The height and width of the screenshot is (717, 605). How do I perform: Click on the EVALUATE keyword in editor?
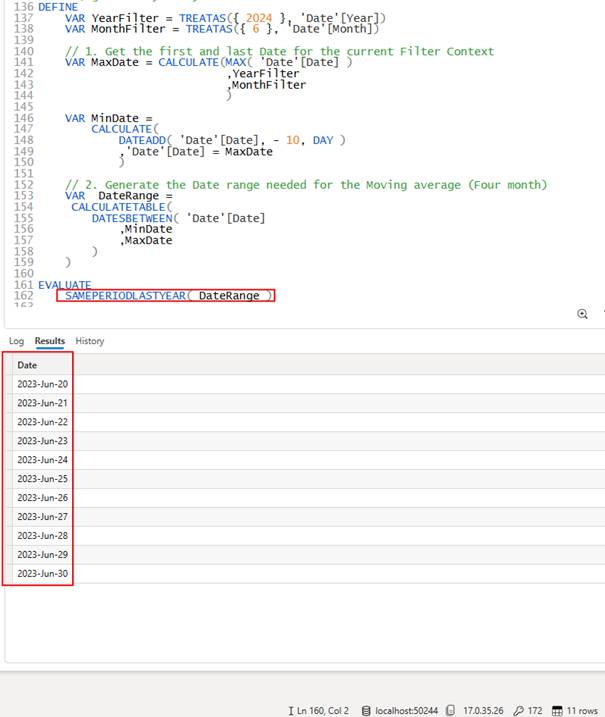pos(64,285)
